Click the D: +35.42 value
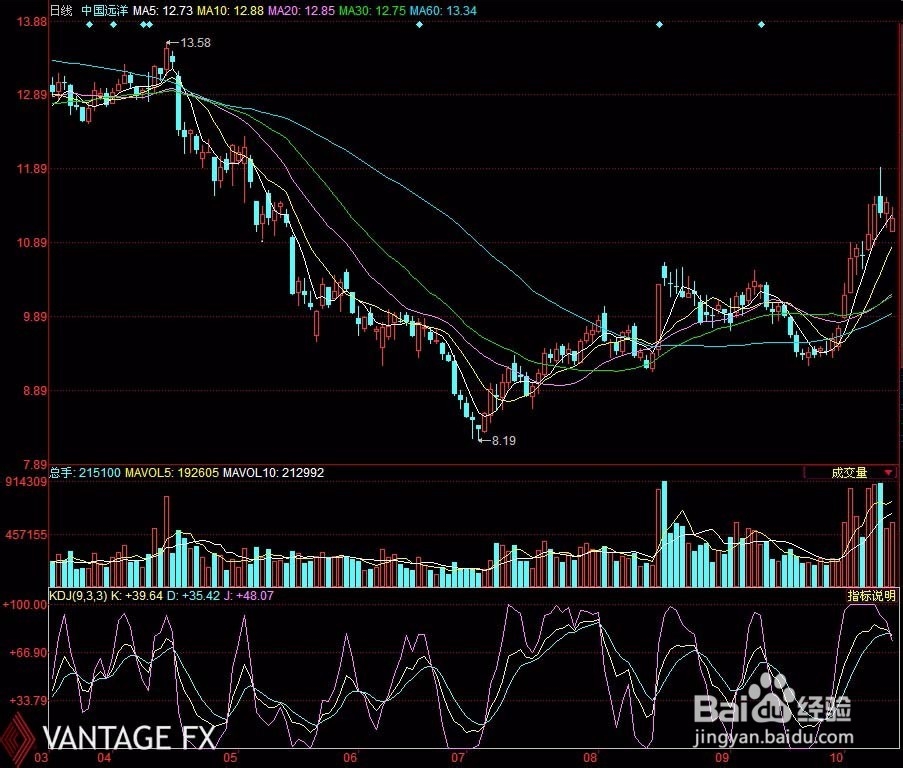 tap(194, 595)
